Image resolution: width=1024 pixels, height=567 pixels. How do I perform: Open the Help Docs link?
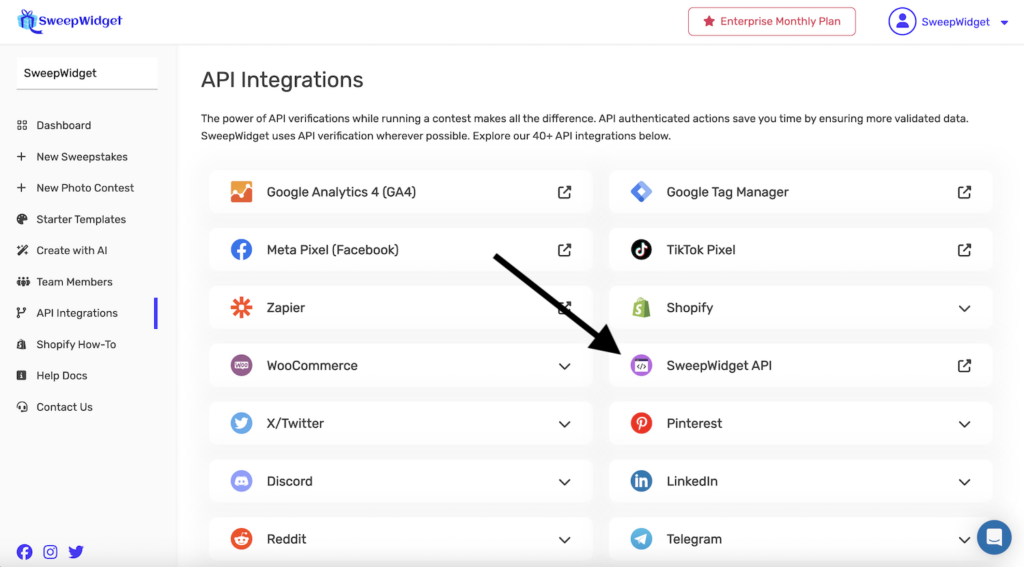(x=61, y=376)
